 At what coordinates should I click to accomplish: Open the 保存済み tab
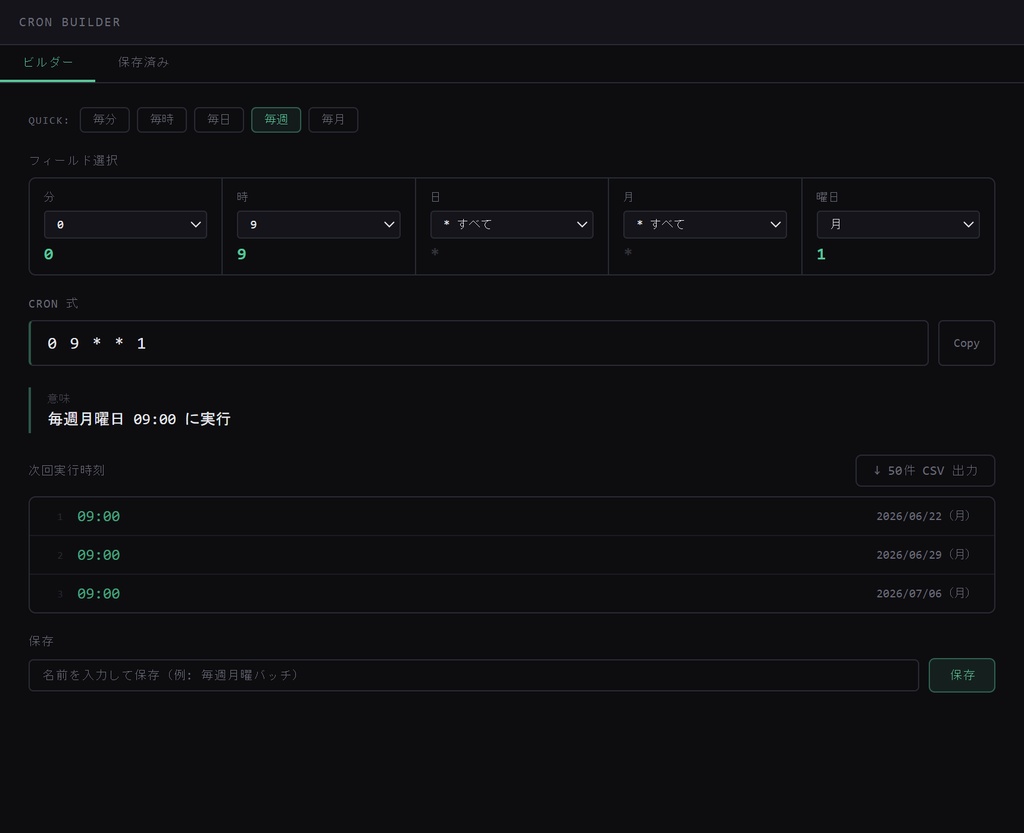click(143, 63)
